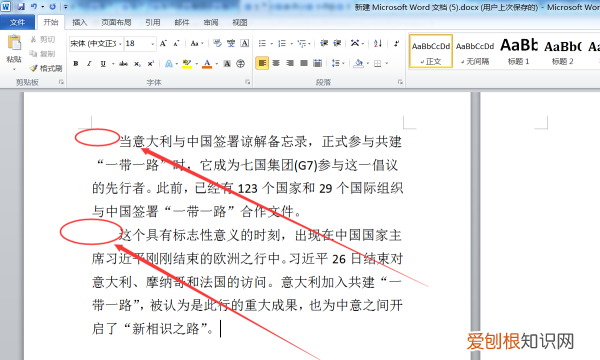The width and height of the screenshot is (600, 360).
Task: Open the 文件 (File) tab
Action: click(17, 22)
